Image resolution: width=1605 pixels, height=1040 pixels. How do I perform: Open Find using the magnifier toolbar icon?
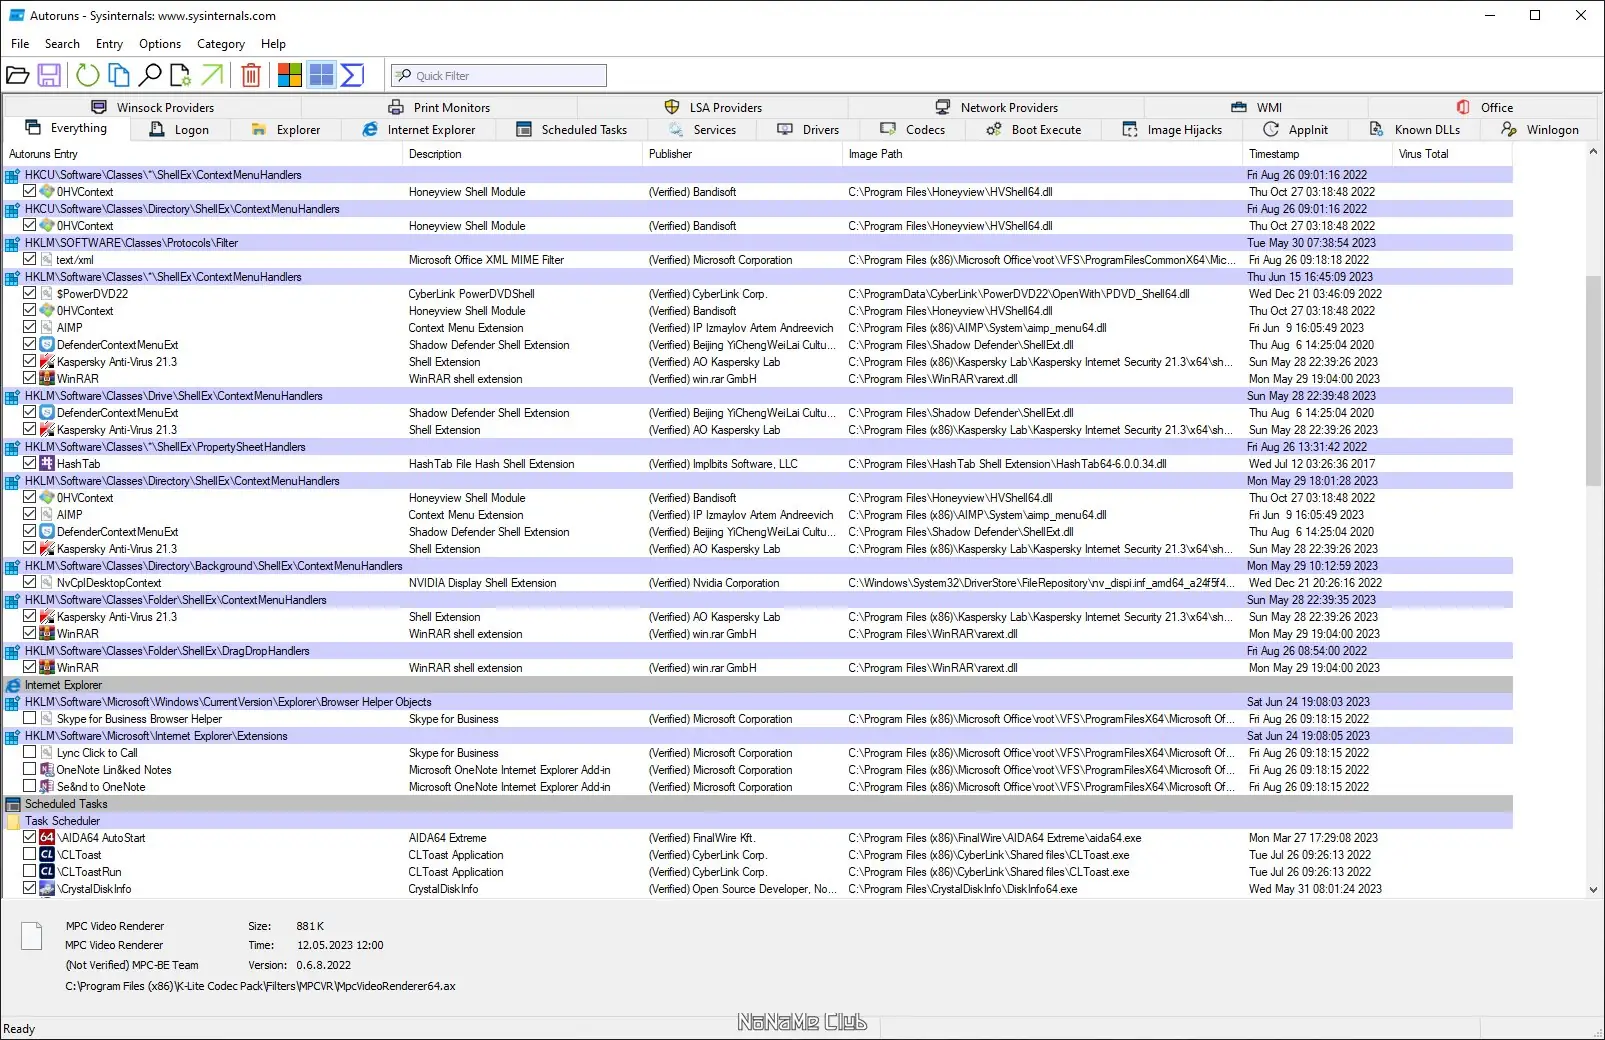[x=150, y=75]
